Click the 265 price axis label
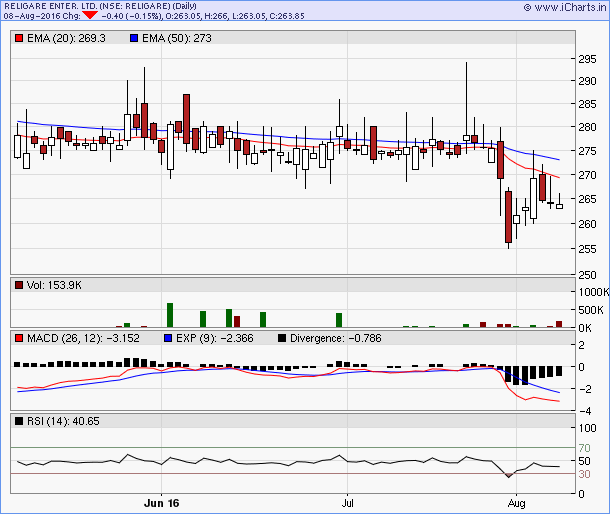 pos(587,199)
